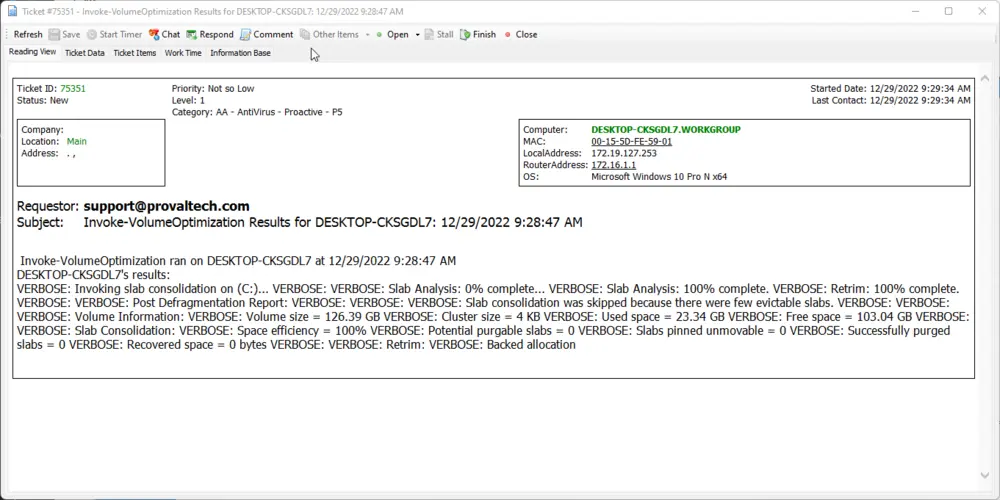1000x500 pixels.
Task: Open the Work Time tab
Action: tap(183, 53)
